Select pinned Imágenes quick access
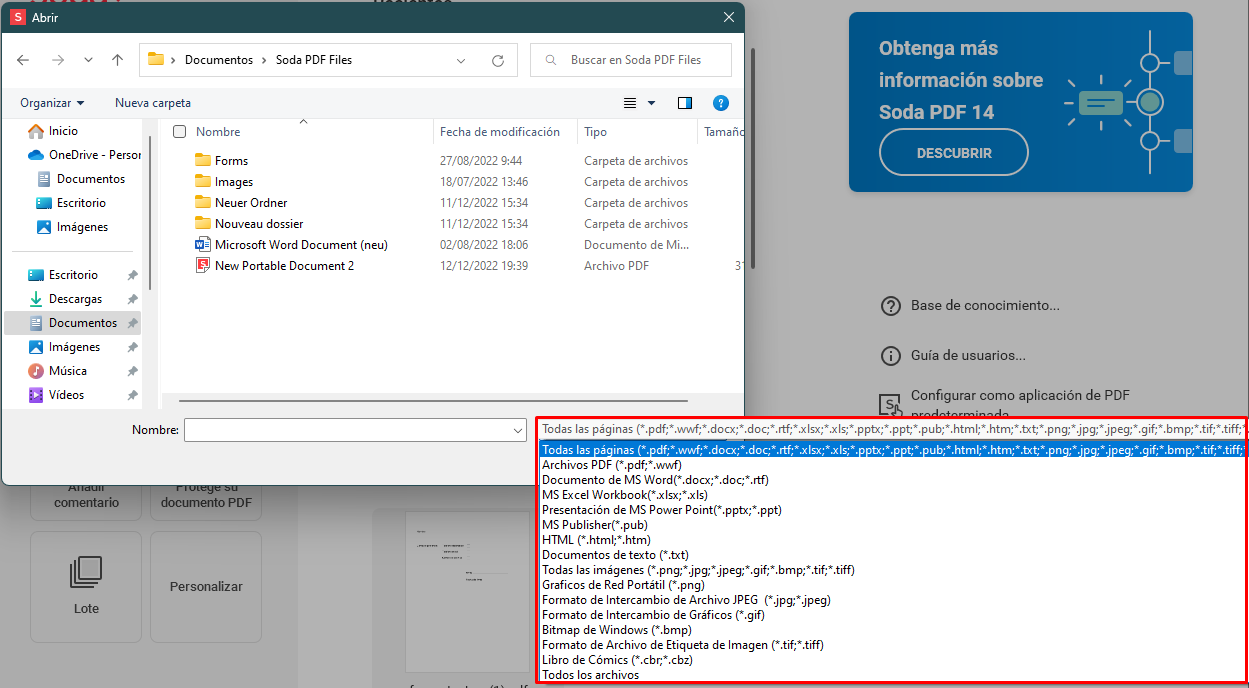Screen dimensions: 1249x688 coord(74,347)
